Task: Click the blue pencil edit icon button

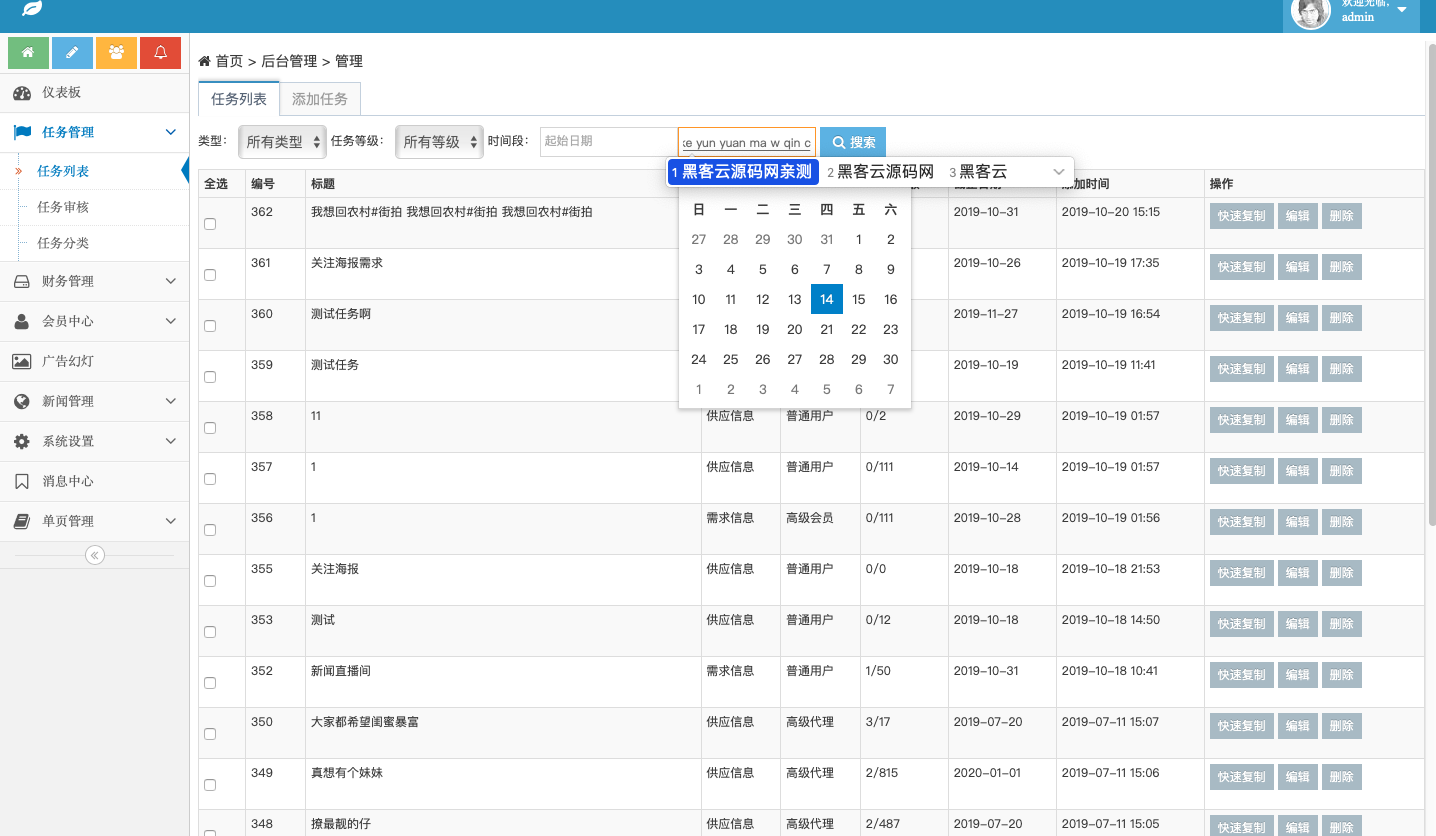Action: coord(72,53)
